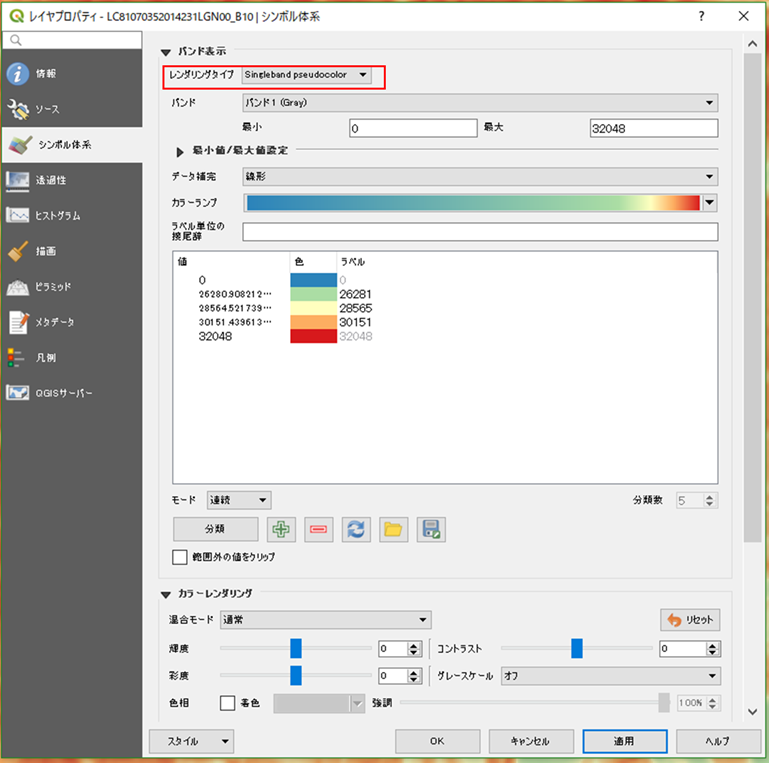
Task: Click the 適用 apply button
Action: coord(625,741)
